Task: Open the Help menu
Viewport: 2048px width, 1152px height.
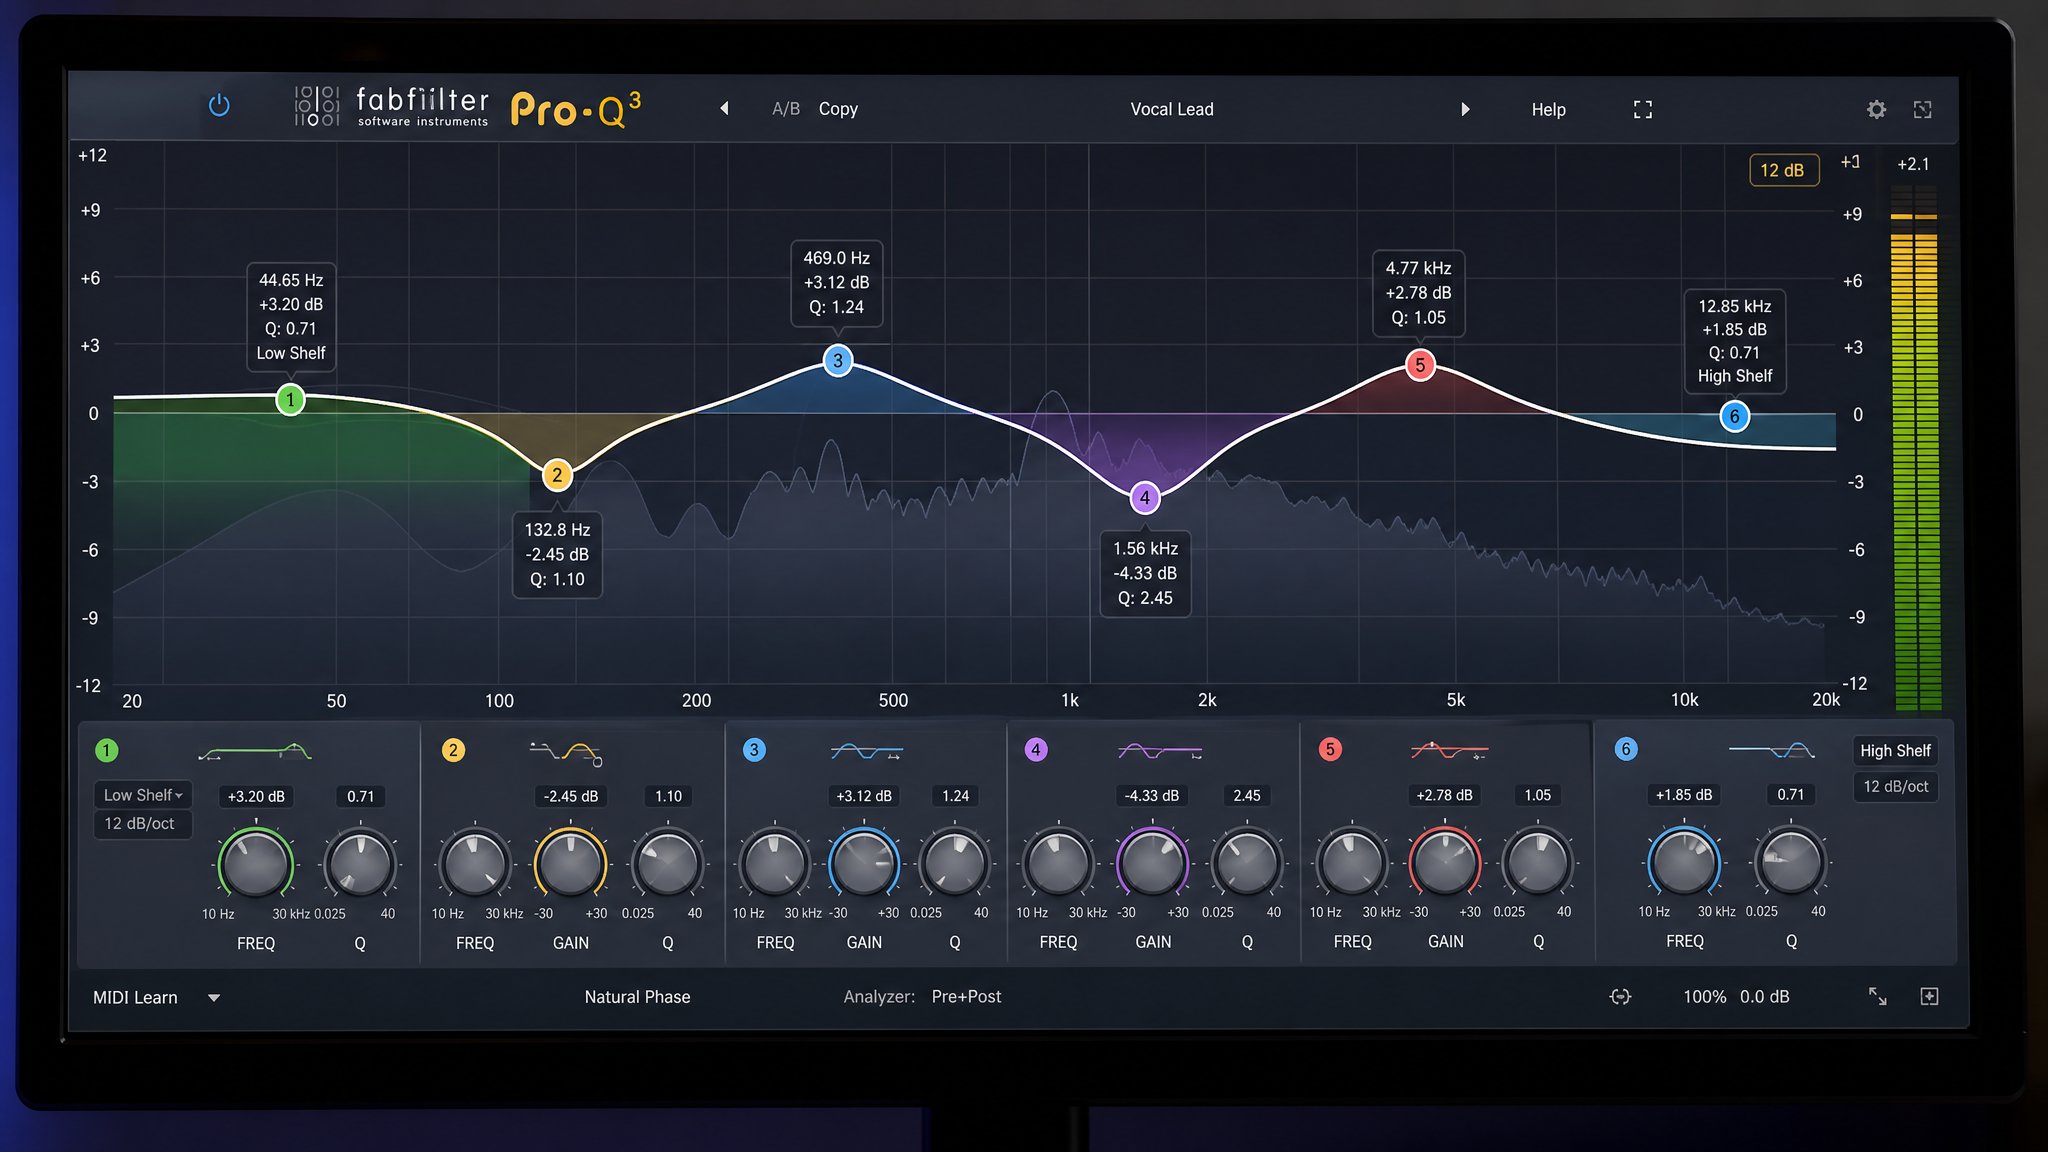Action: [1548, 109]
